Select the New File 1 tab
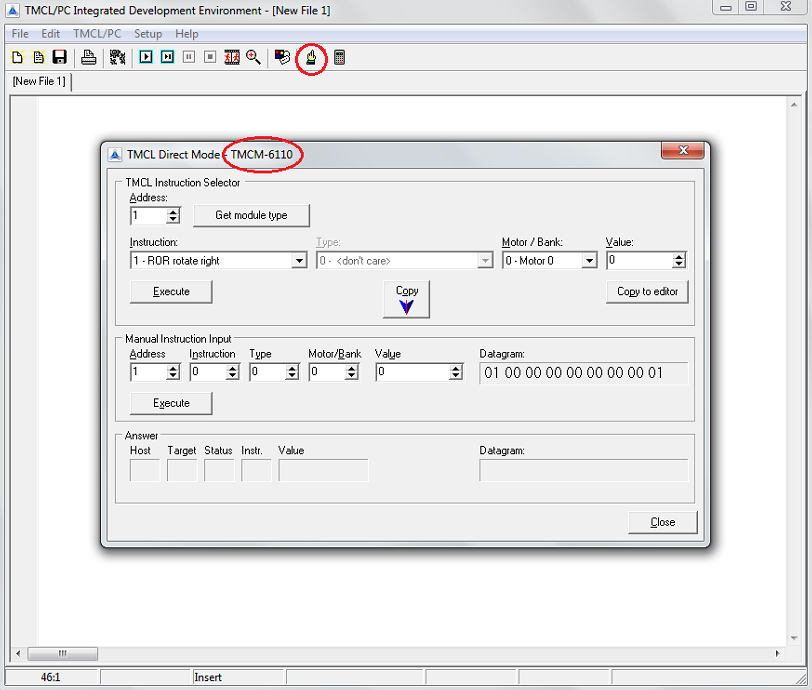Screen dimensions: 812x690 click(40, 81)
